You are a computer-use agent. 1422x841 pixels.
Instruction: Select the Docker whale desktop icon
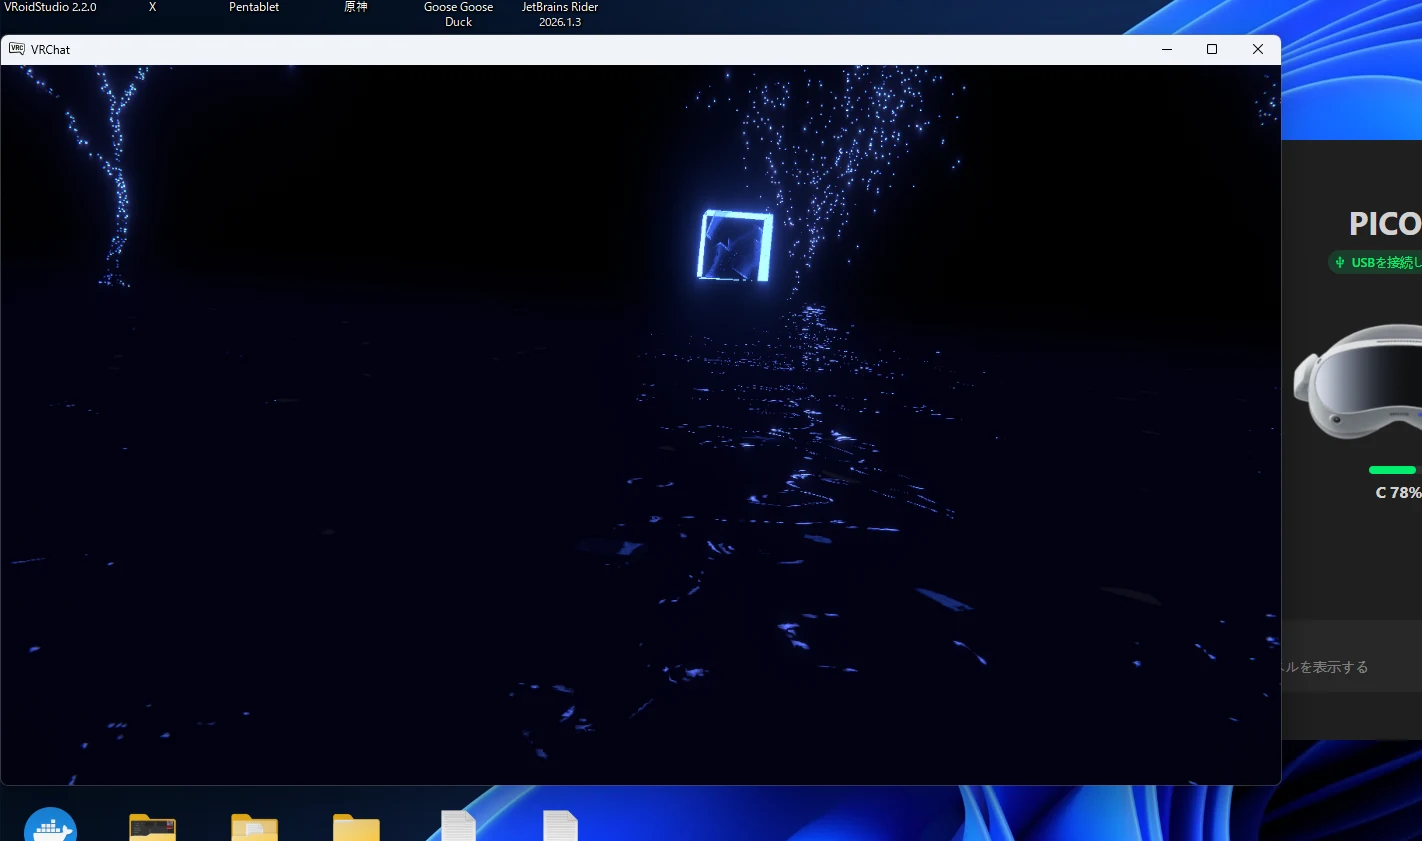50,826
